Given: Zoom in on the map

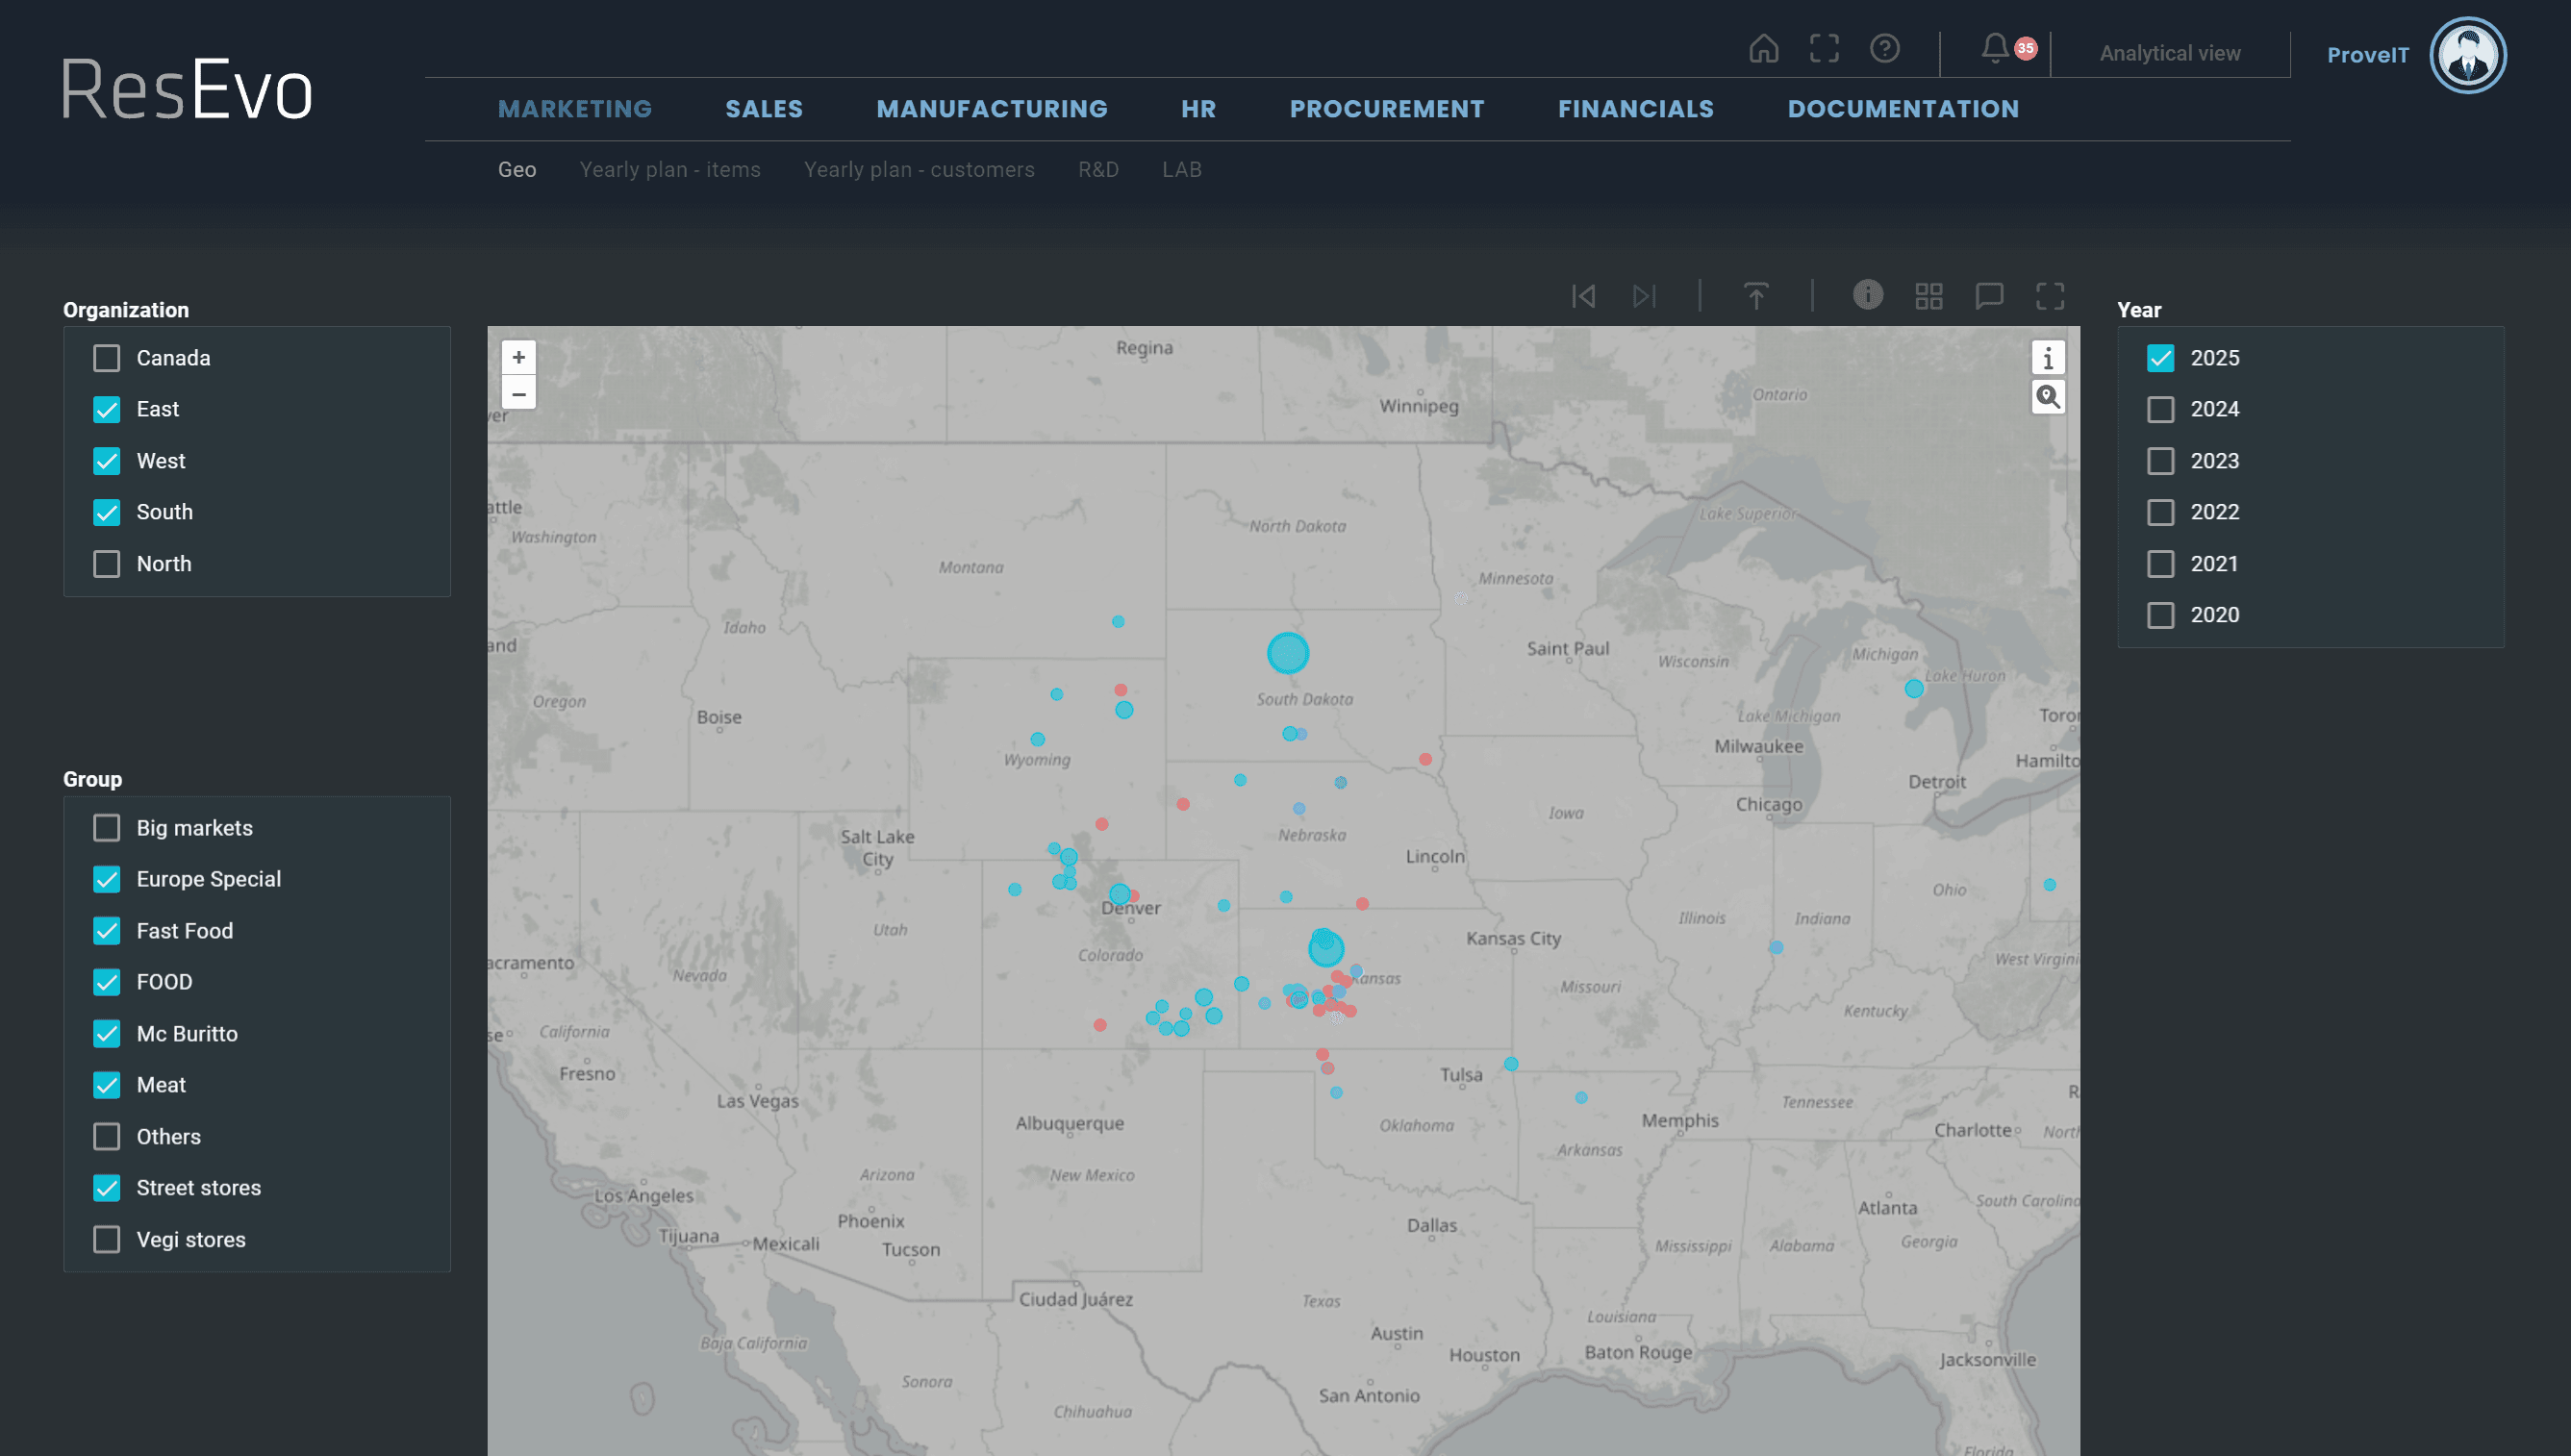Looking at the screenshot, I should (x=518, y=357).
